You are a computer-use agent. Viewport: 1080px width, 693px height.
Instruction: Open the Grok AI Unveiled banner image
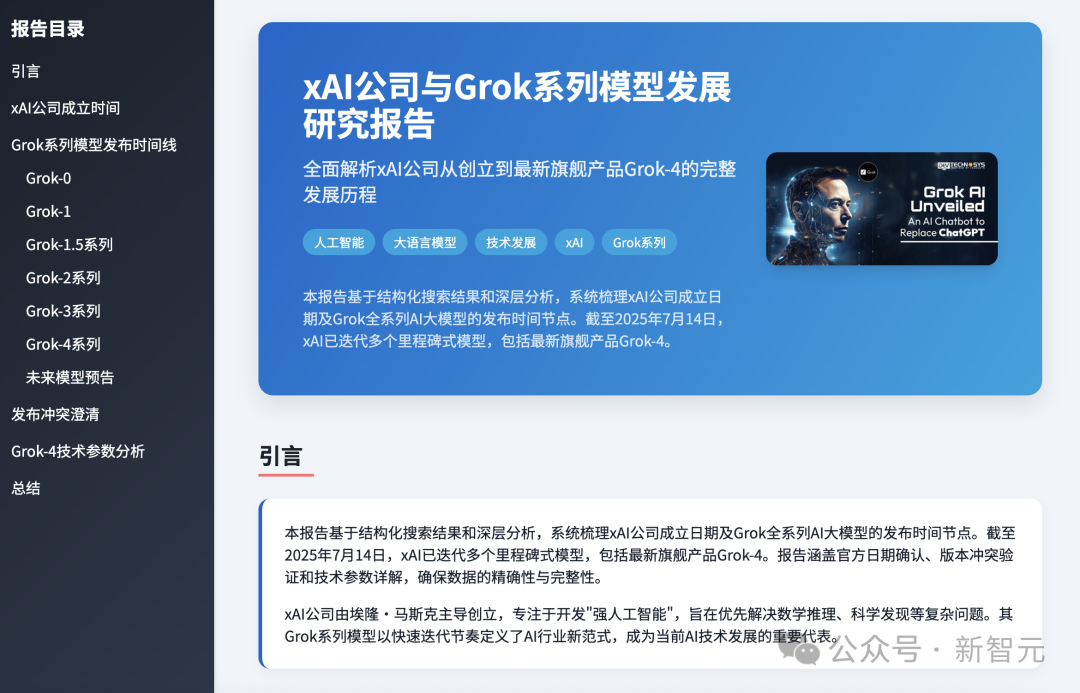coord(882,209)
